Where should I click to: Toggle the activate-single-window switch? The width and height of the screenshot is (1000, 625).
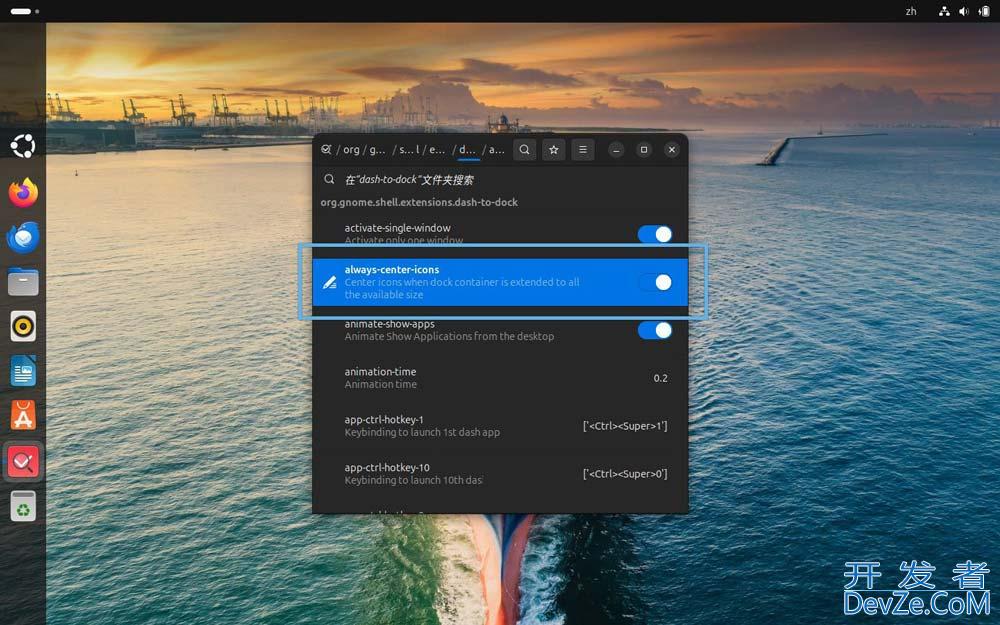655,234
